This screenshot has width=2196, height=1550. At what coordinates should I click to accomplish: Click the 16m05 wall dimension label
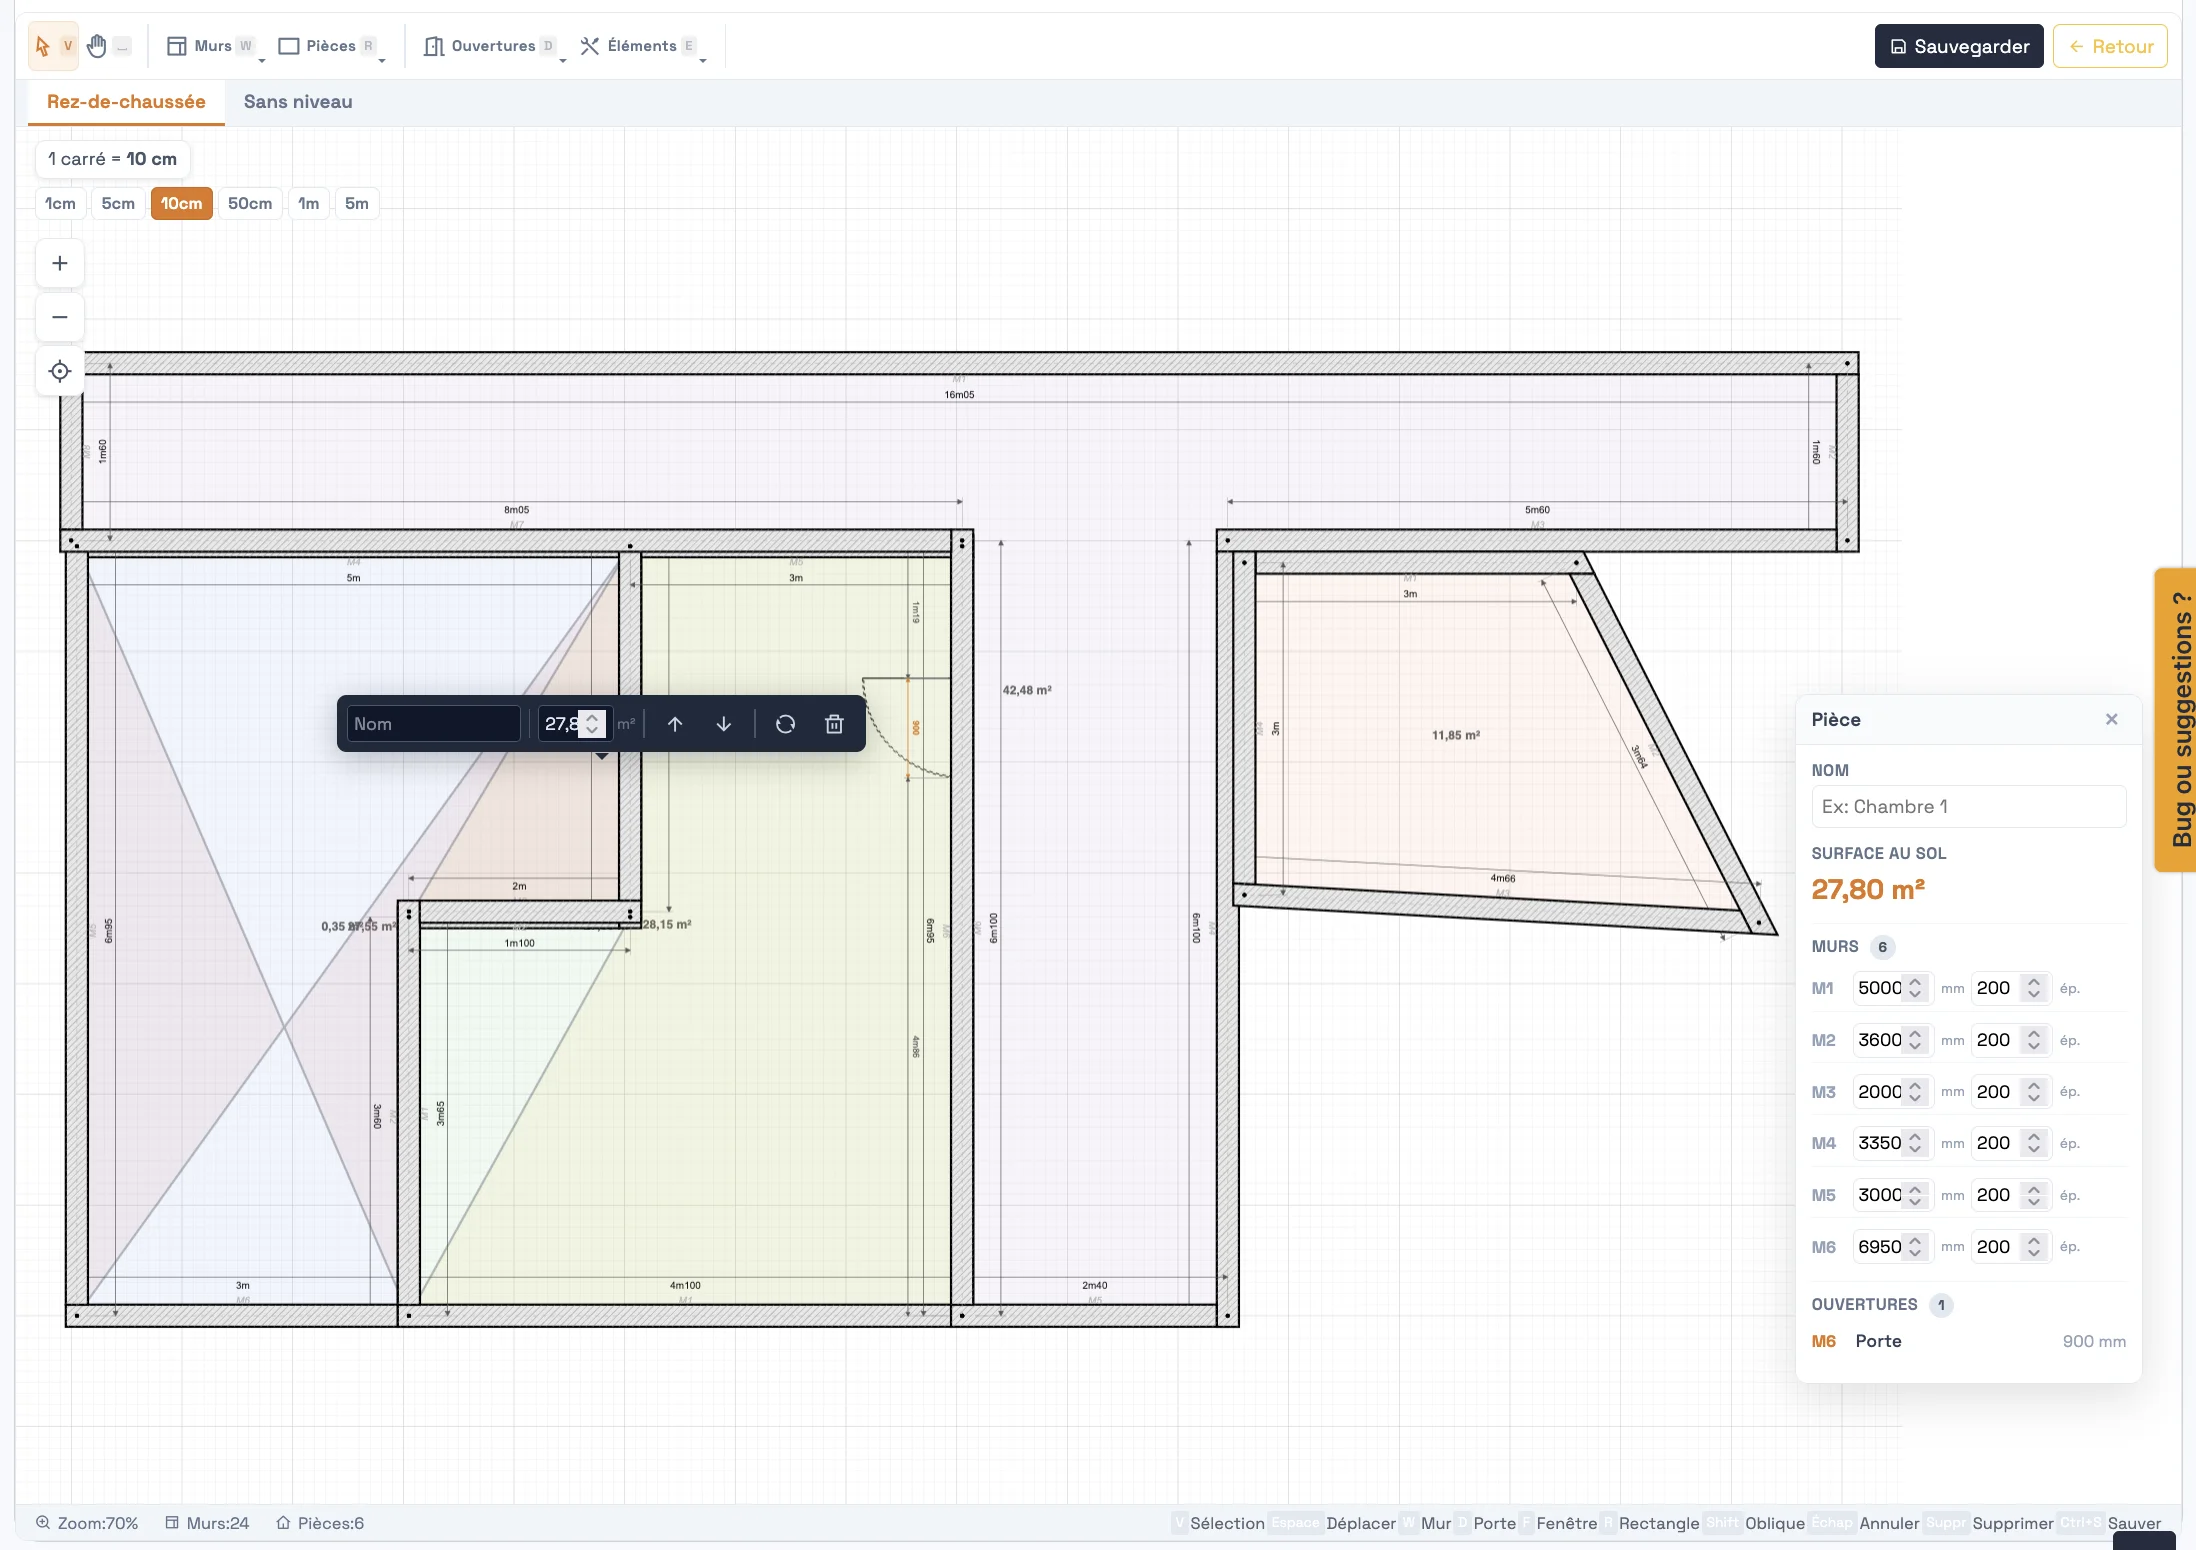959,395
